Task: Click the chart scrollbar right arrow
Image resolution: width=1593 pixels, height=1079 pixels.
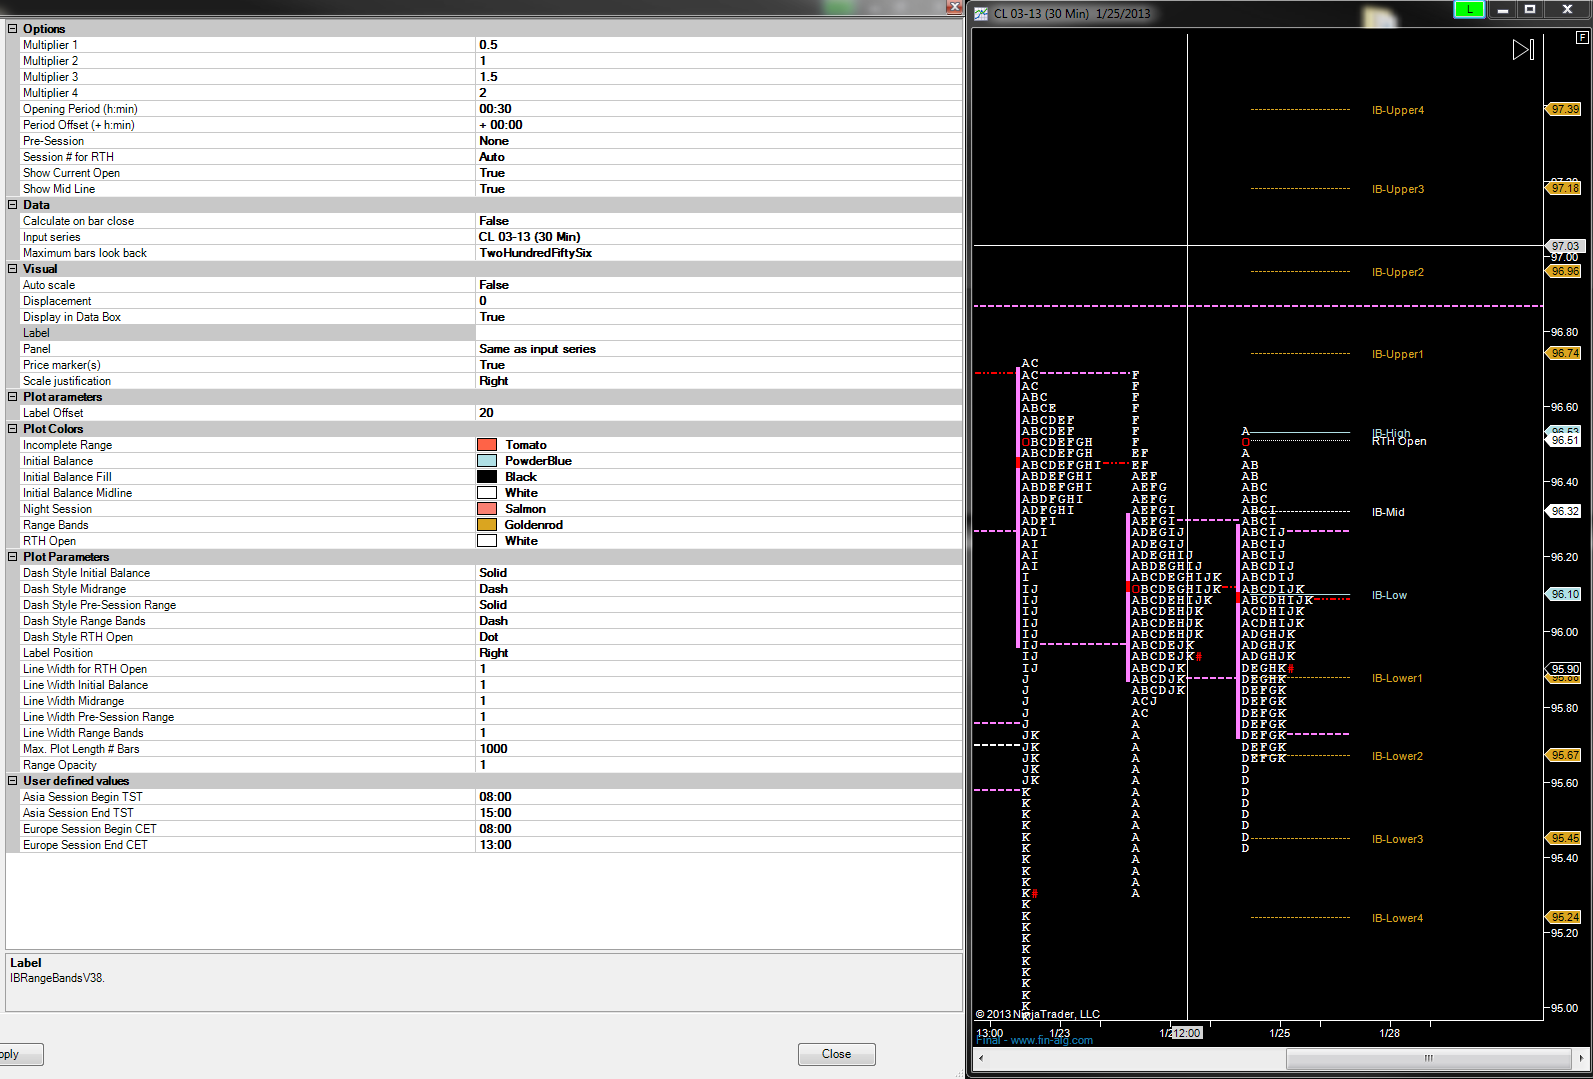Action: [x=1581, y=1057]
